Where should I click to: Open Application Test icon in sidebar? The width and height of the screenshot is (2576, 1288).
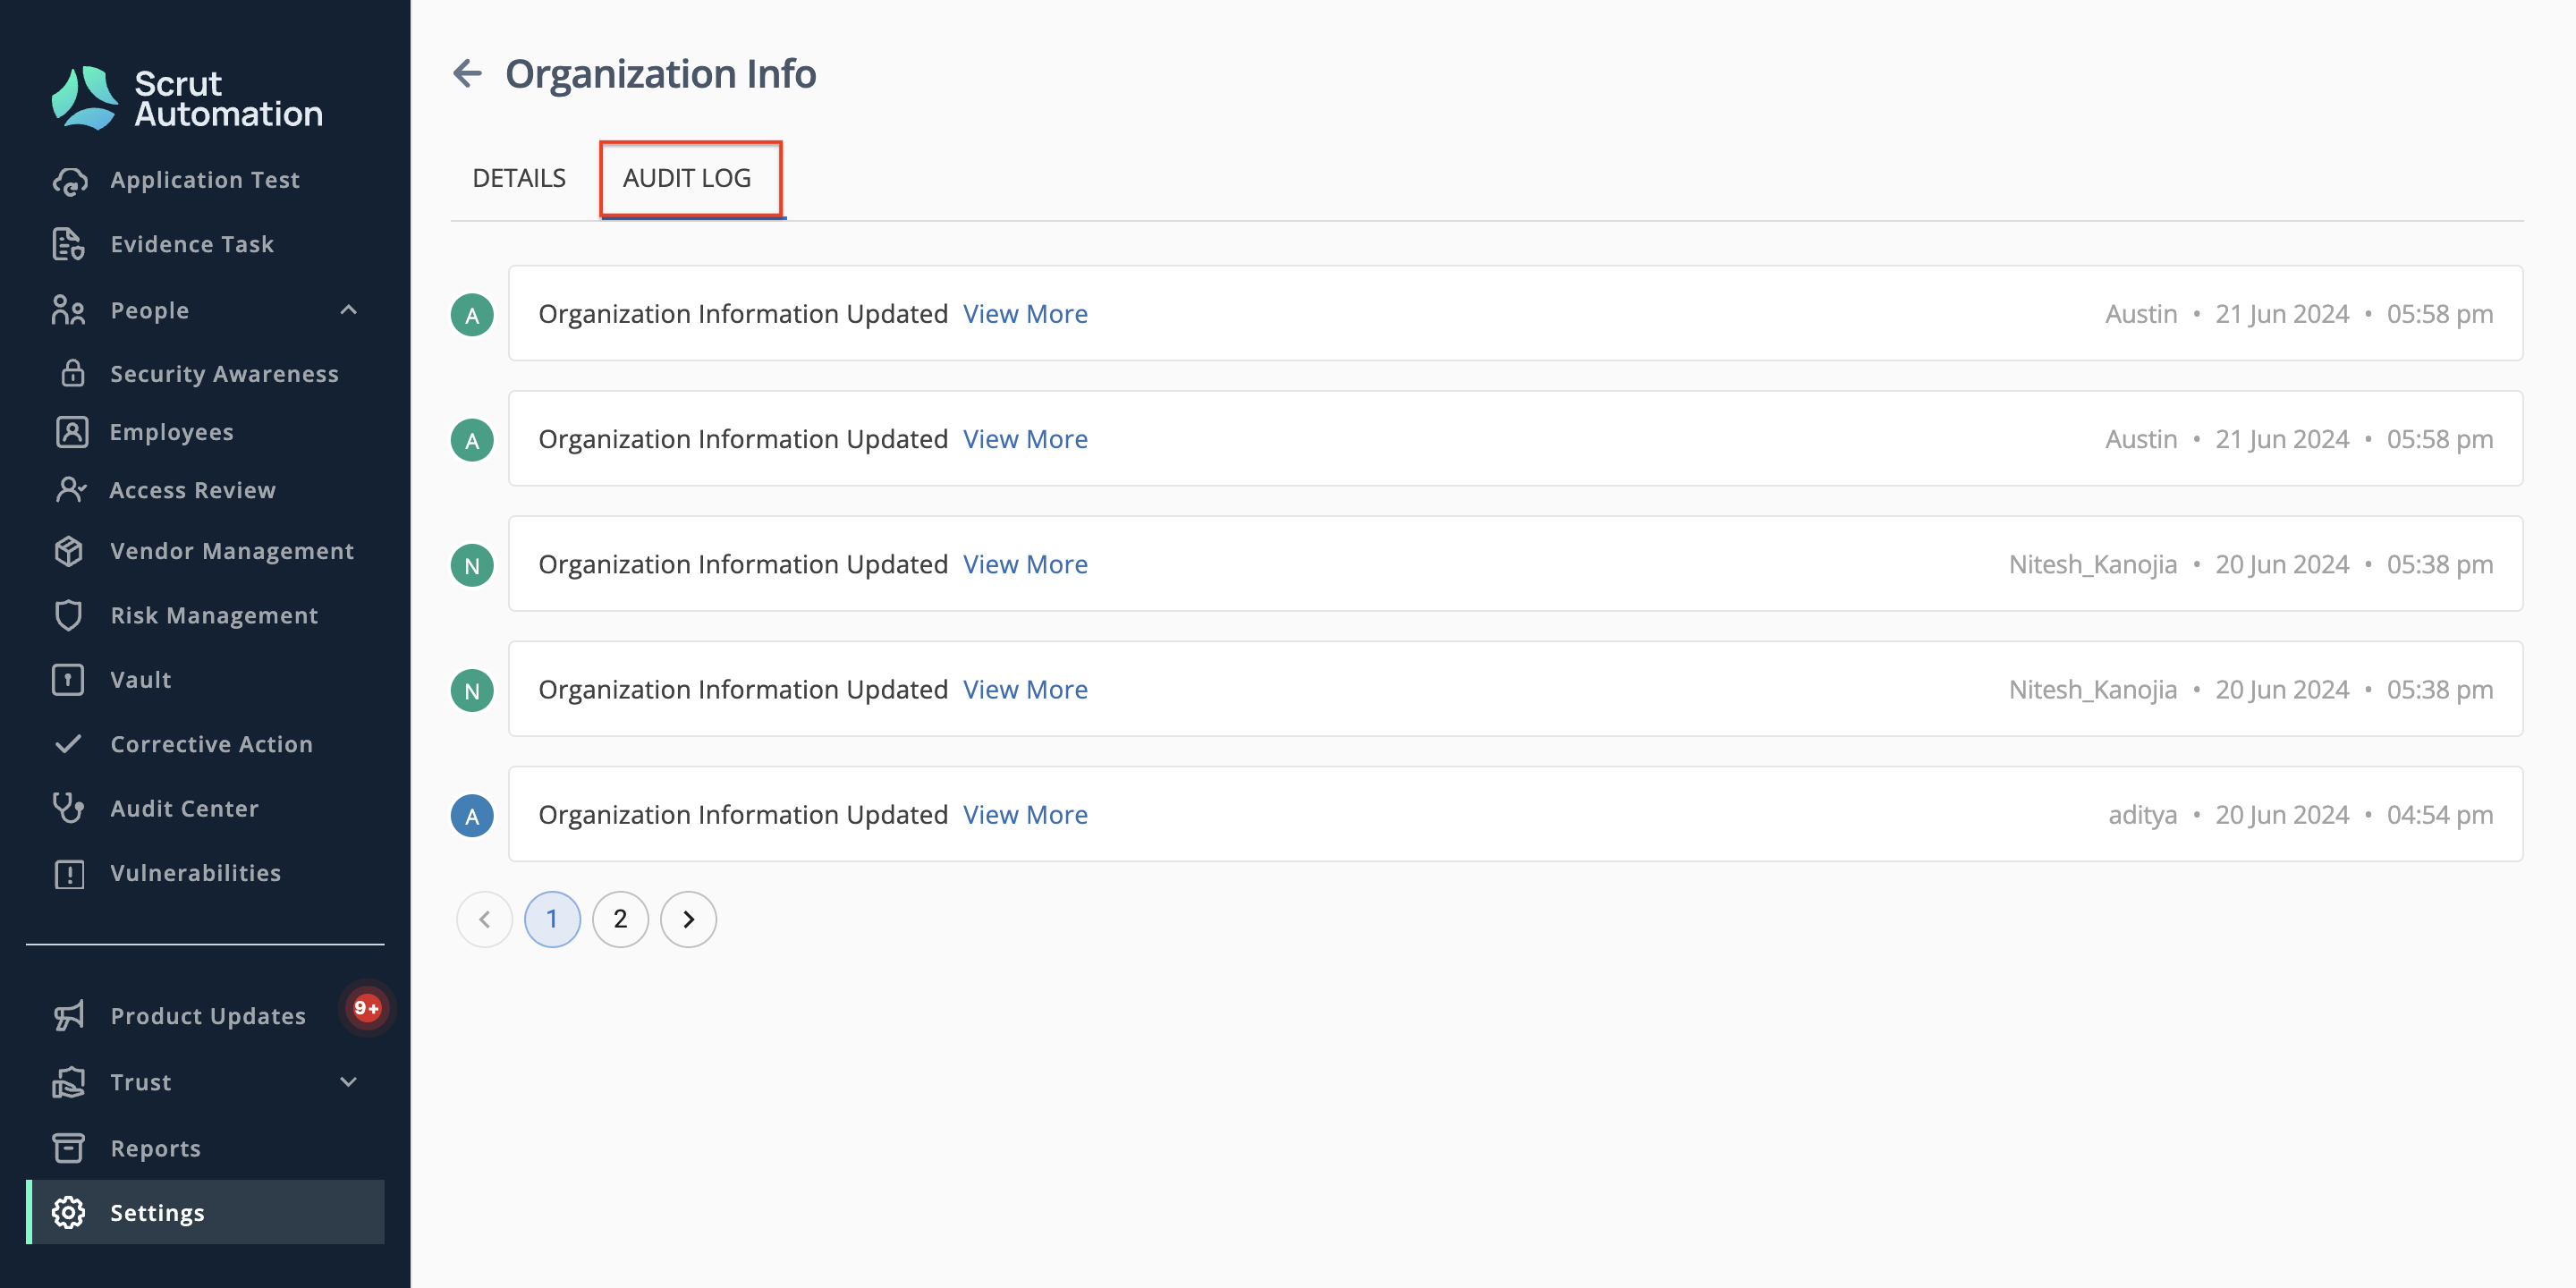[x=69, y=180]
